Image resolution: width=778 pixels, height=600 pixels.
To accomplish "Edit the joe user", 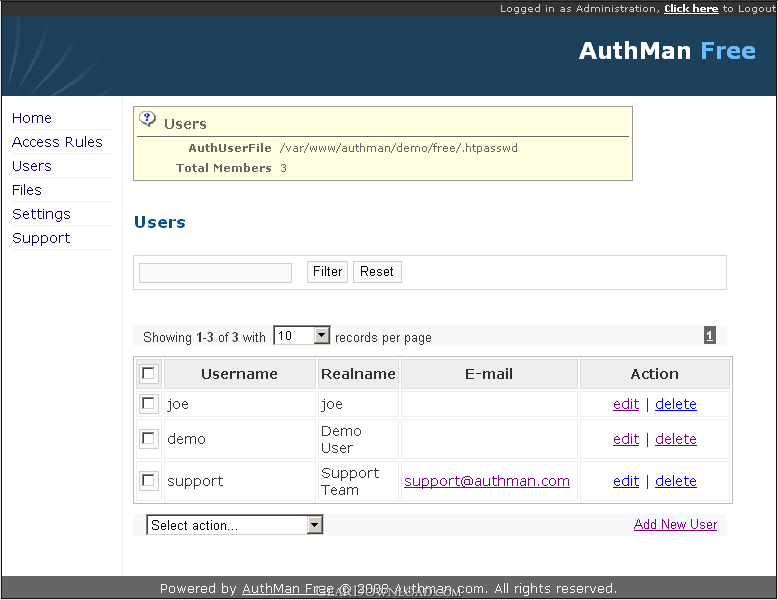I will [626, 404].
